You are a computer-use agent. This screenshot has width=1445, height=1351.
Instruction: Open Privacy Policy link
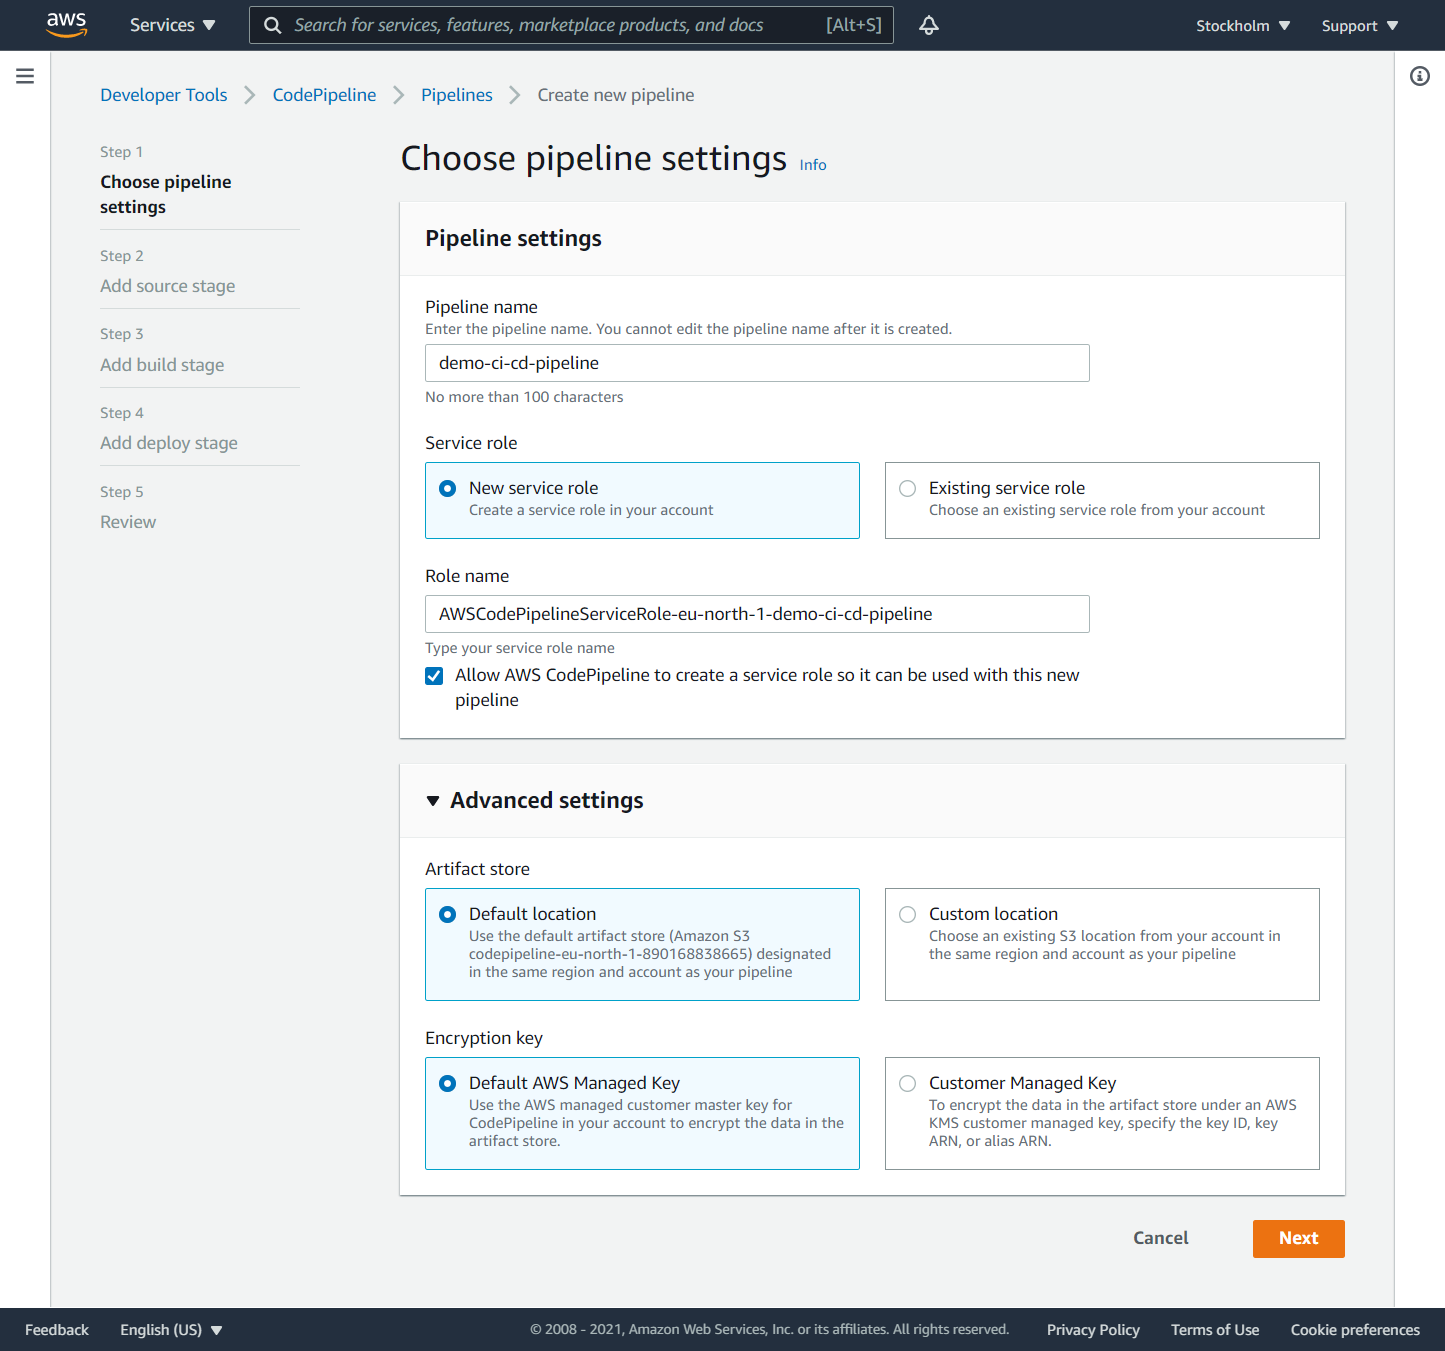[x=1093, y=1330]
